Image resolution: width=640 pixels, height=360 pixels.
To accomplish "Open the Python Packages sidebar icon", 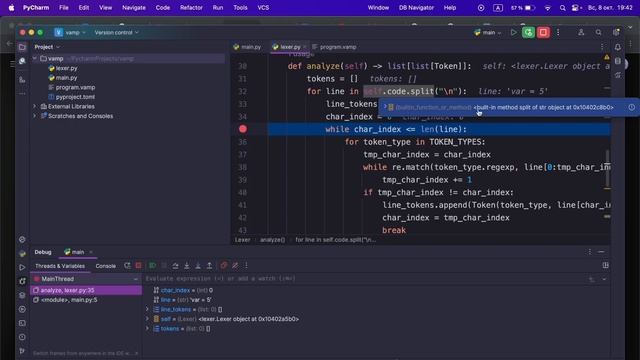I will (x=22, y=295).
